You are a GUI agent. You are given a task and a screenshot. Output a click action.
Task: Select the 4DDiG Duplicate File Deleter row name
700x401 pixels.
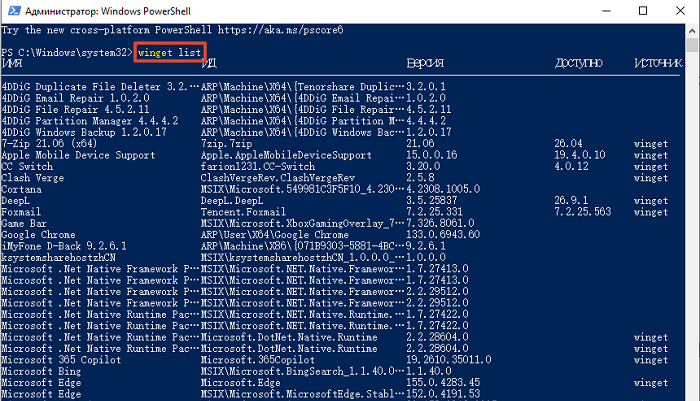click(x=100, y=87)
